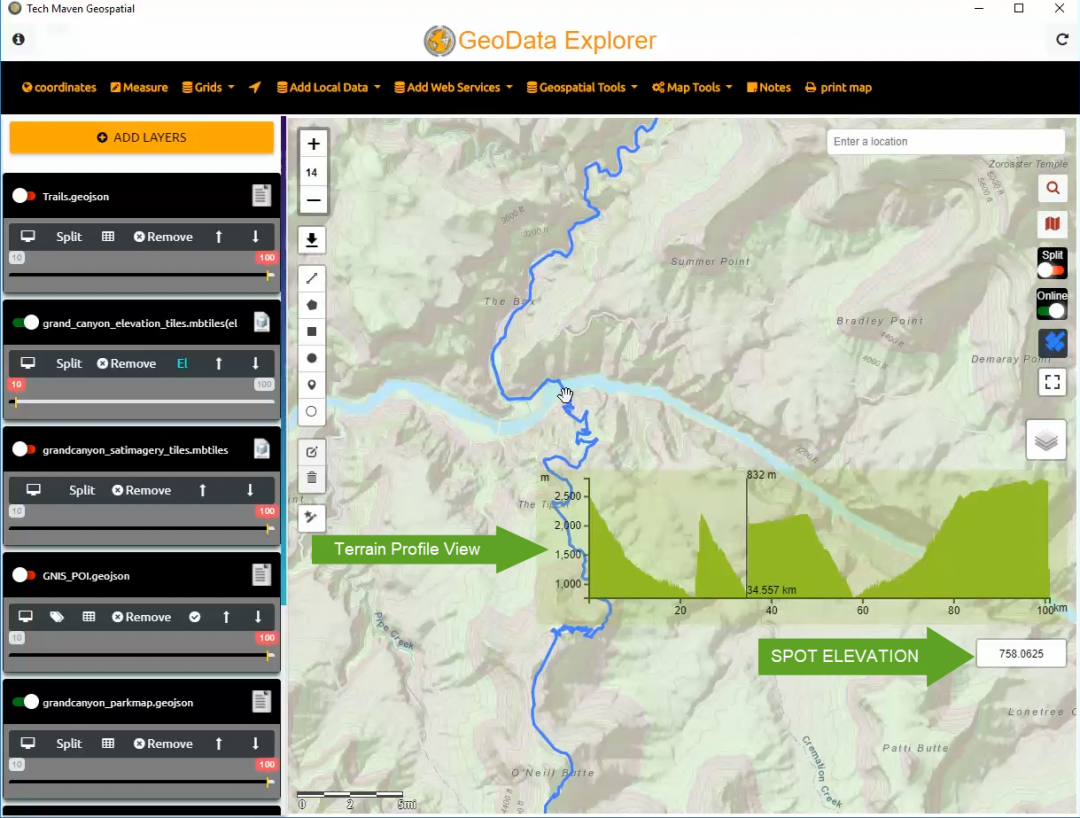Open the basemap layers stack icon

(1046, 439)
